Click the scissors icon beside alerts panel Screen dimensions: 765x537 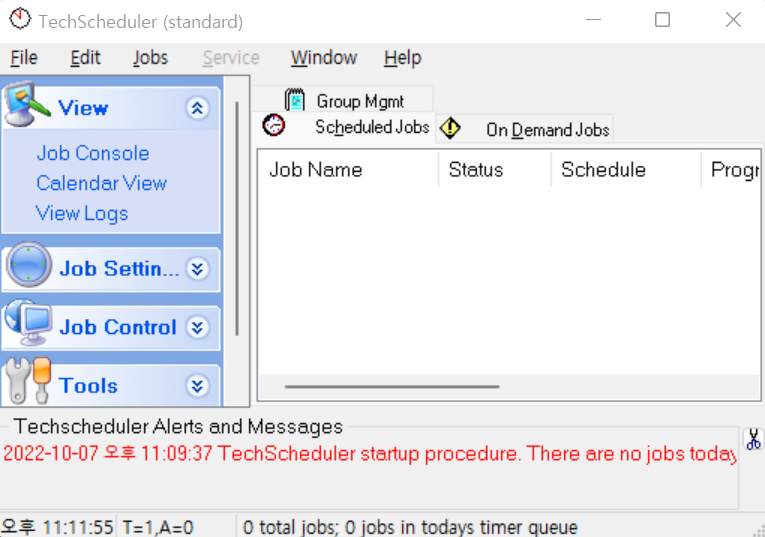753,439
